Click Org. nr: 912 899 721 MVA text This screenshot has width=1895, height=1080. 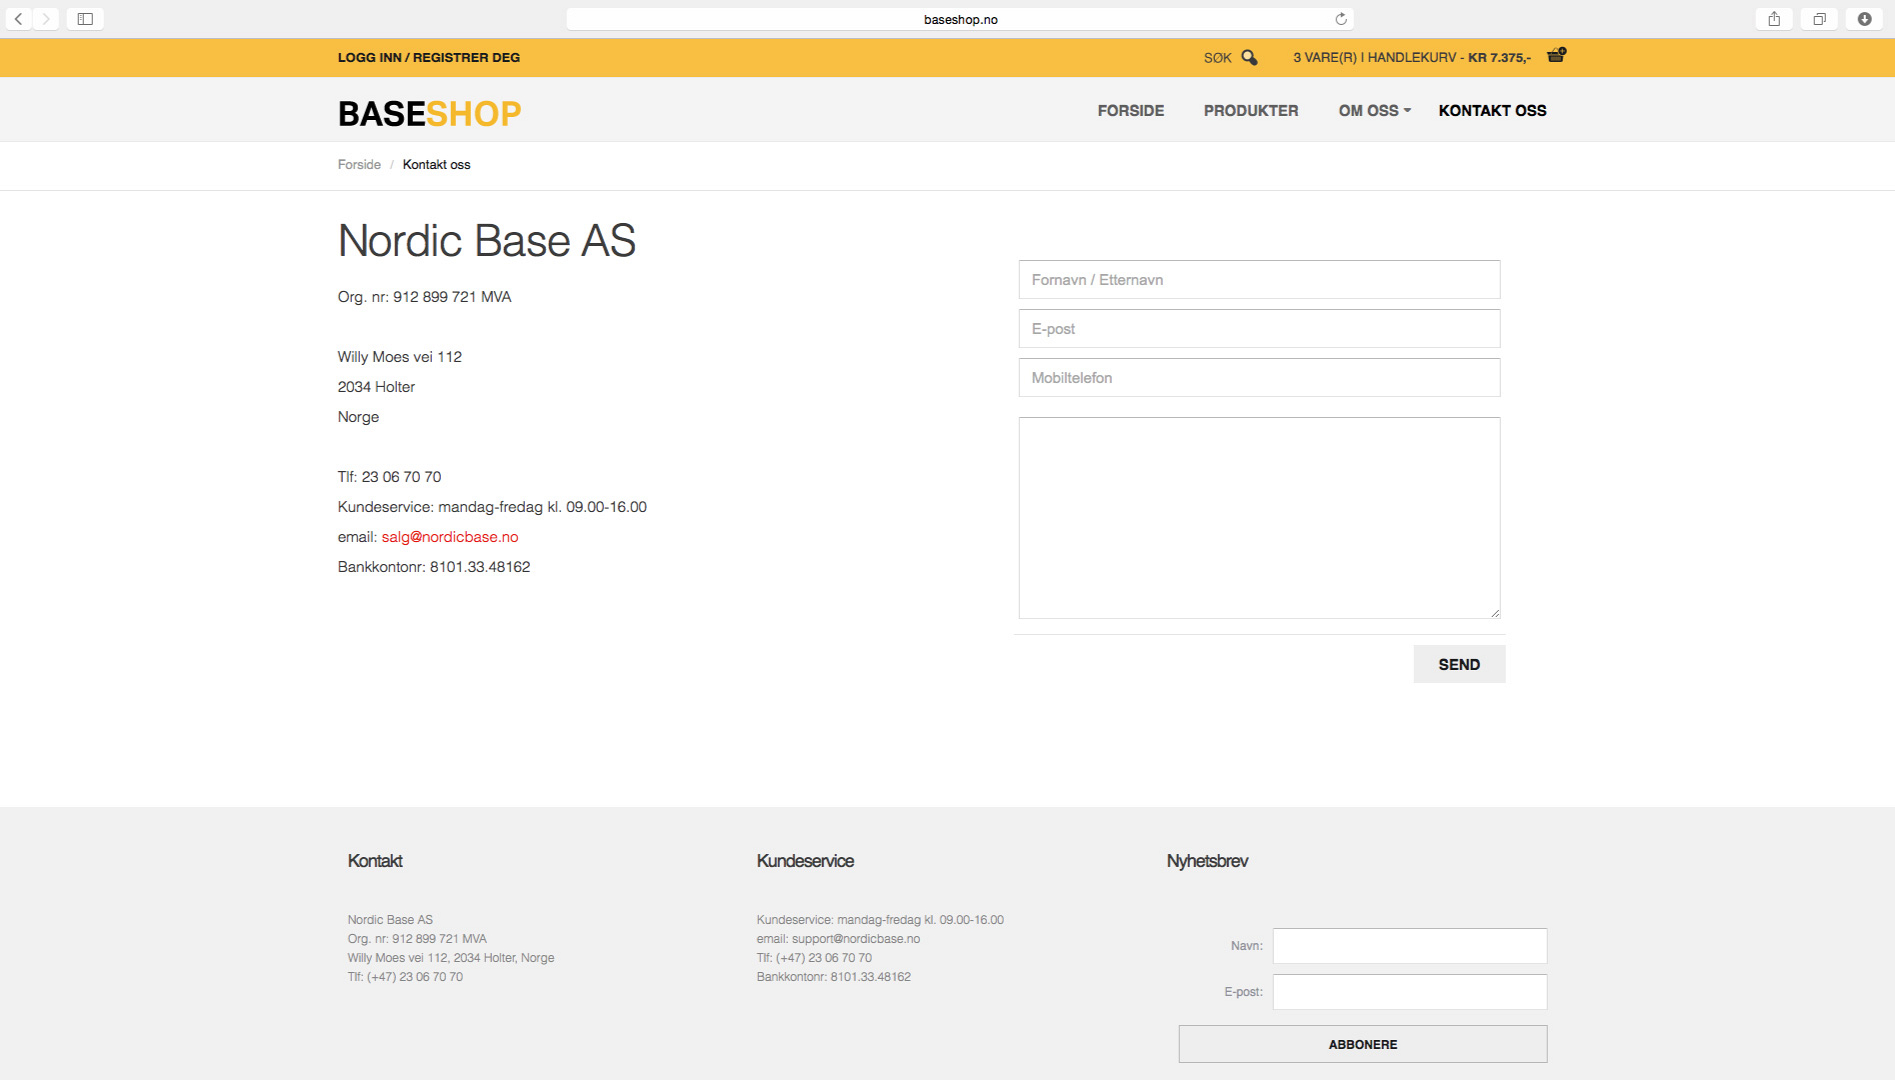[424, 297]
